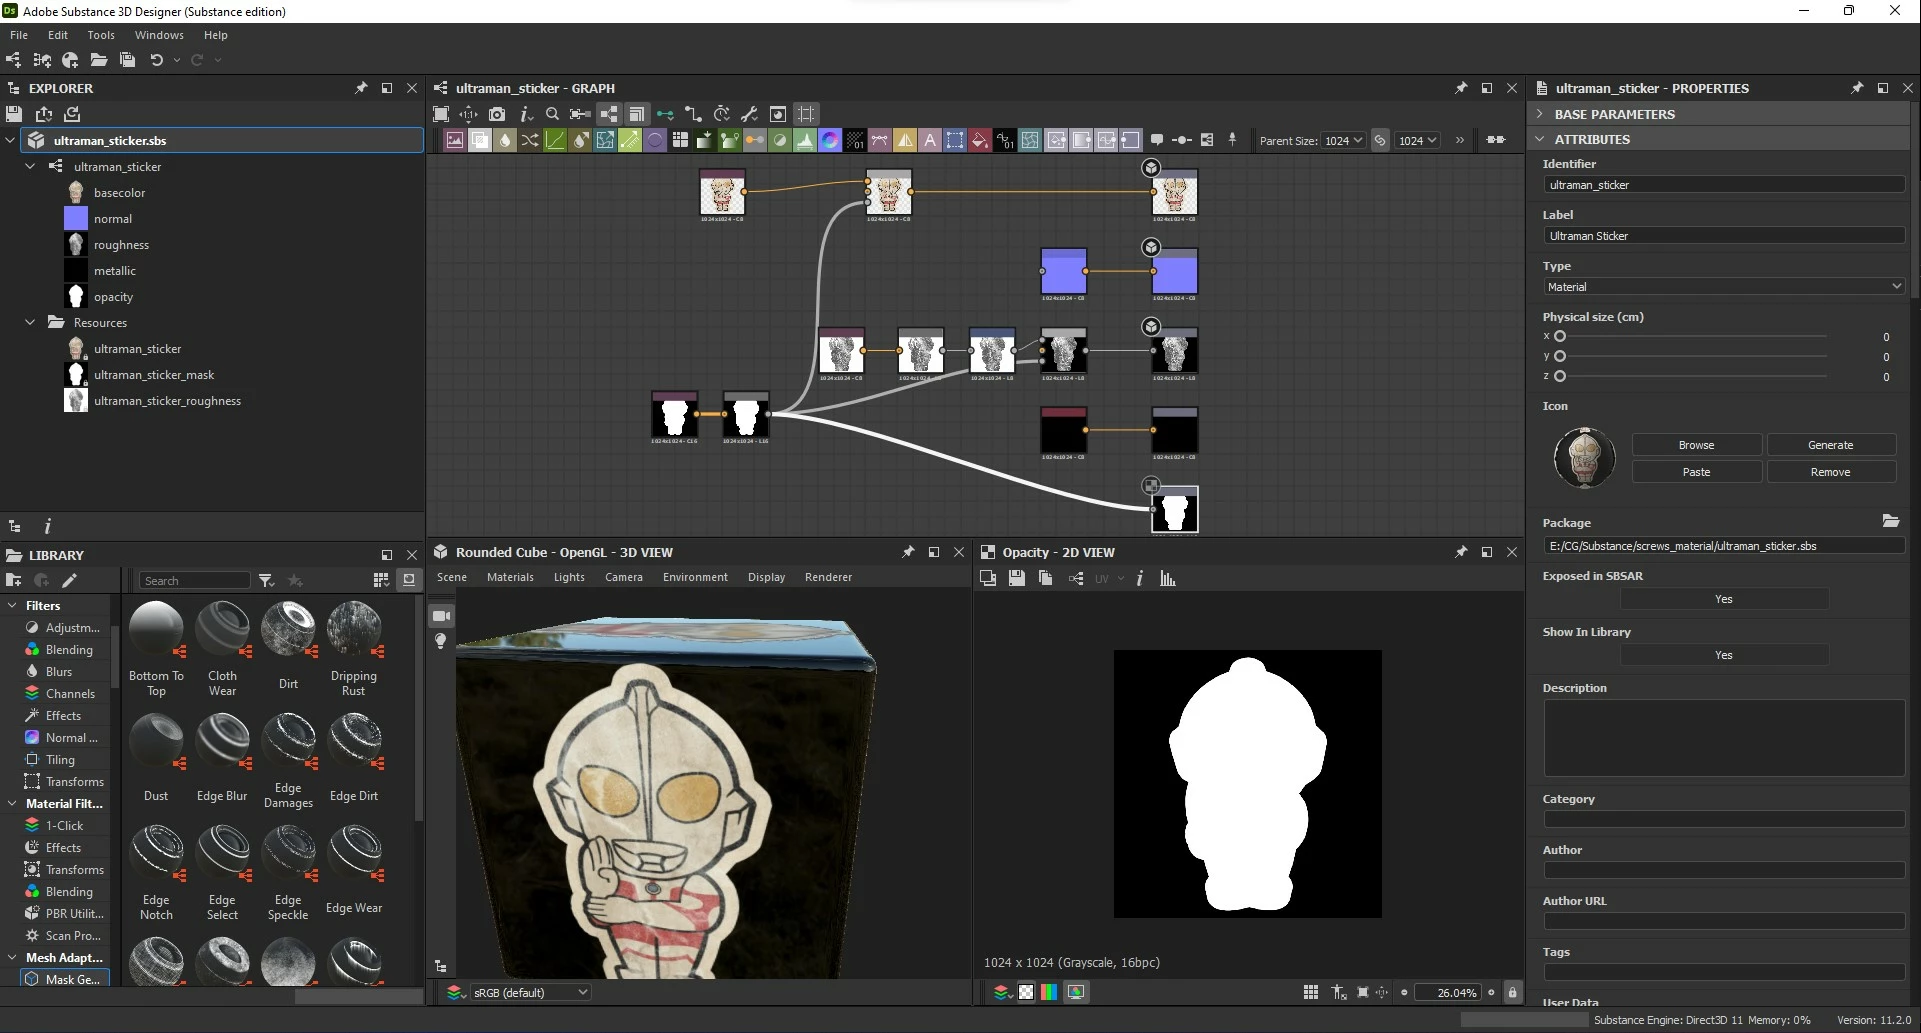Toggle the Exposed in SBSAR Yes button
1921x1033 pixels.
click(x=1723, y=599)
